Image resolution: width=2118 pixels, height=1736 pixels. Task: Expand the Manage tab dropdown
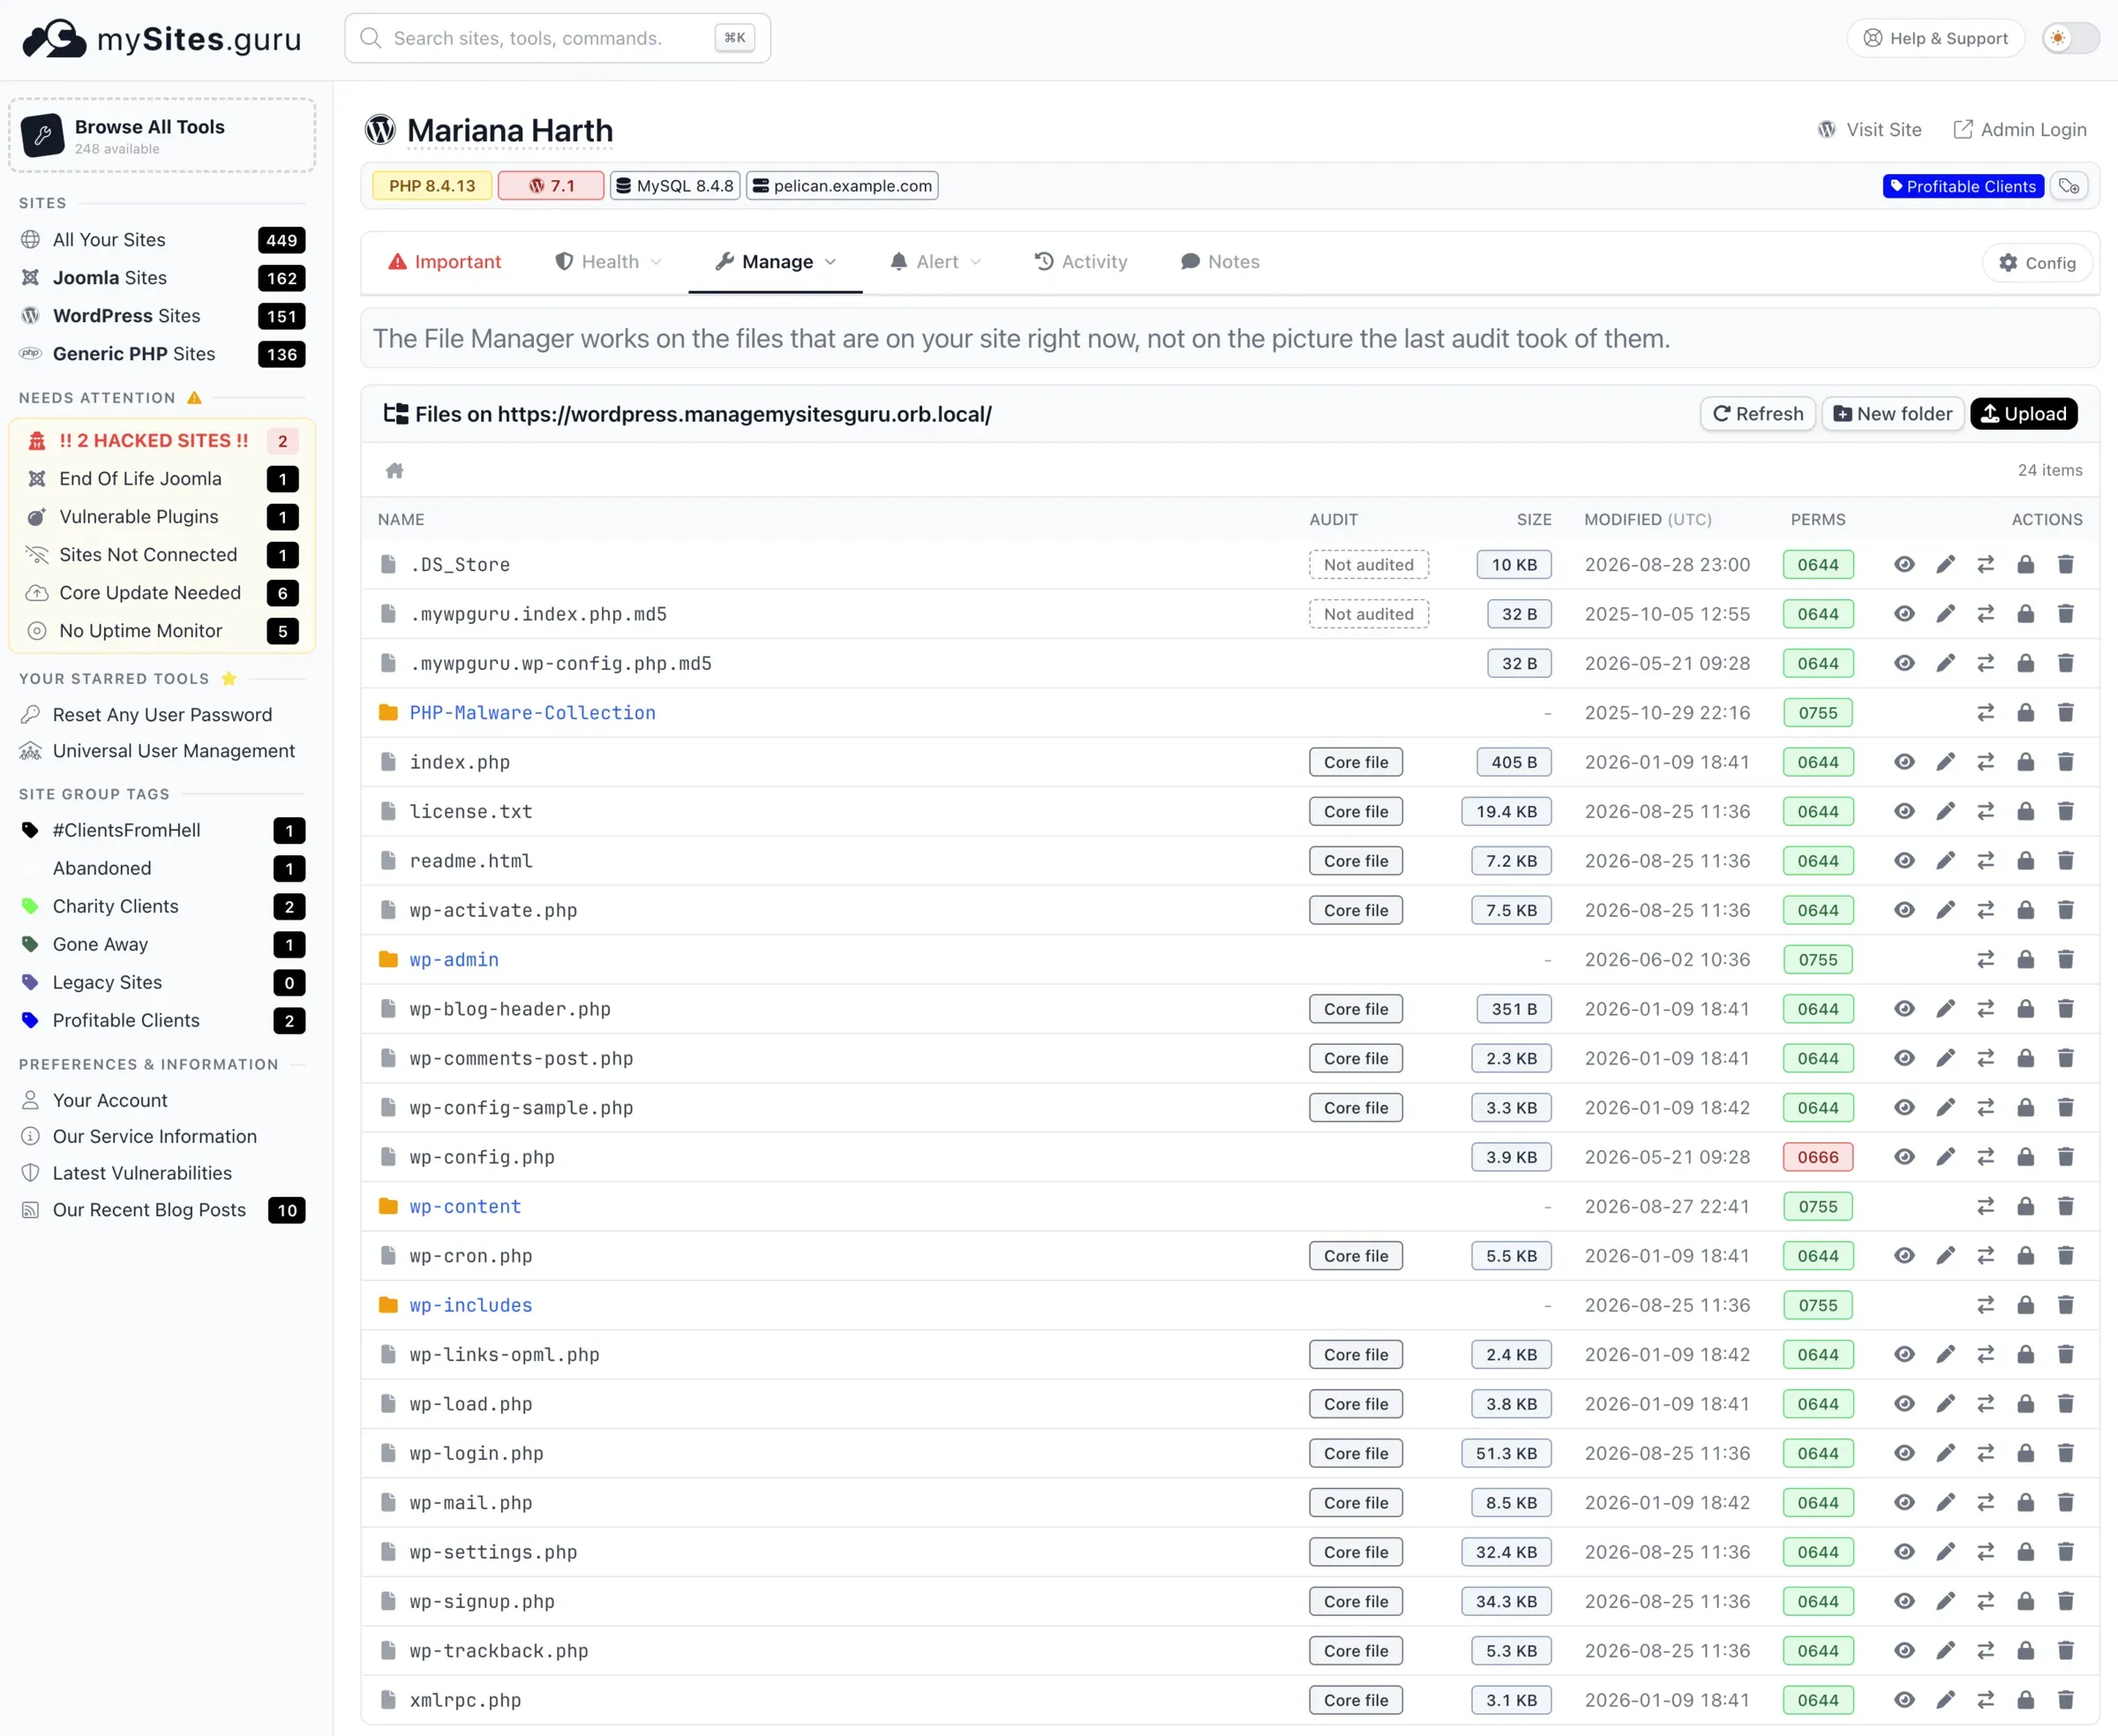pos(776,262)
